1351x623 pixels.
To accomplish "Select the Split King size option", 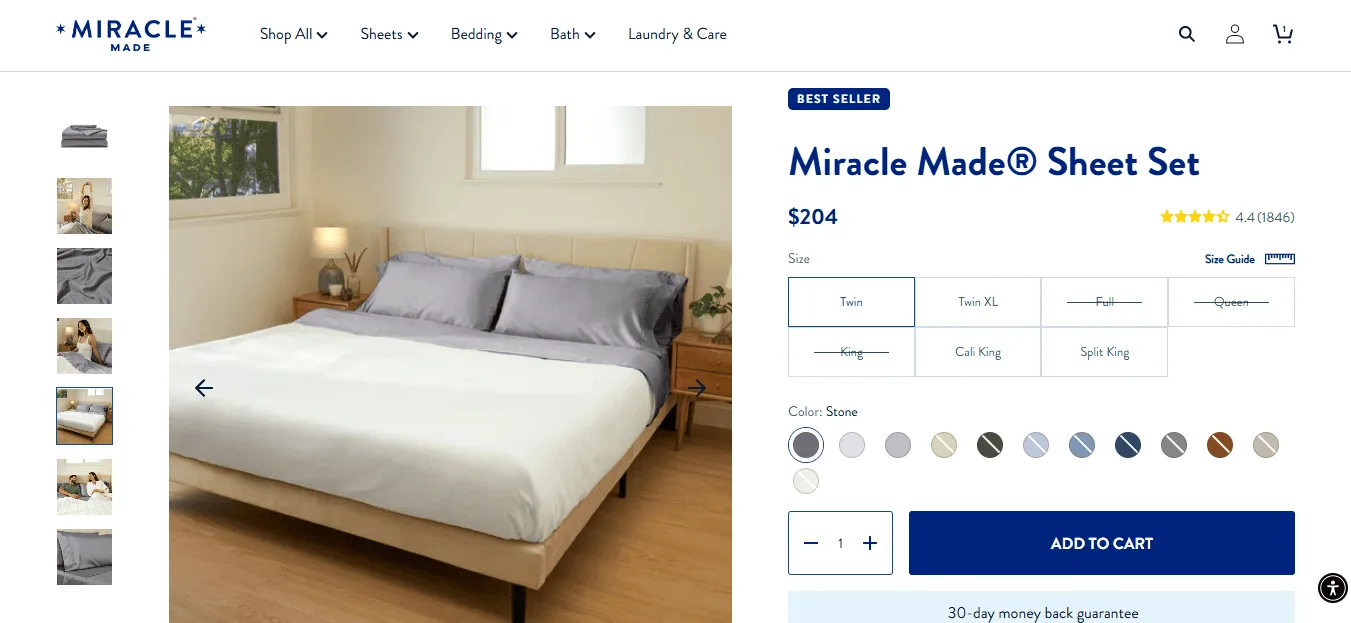I will pyautogui.click(x=1104, y=352).
